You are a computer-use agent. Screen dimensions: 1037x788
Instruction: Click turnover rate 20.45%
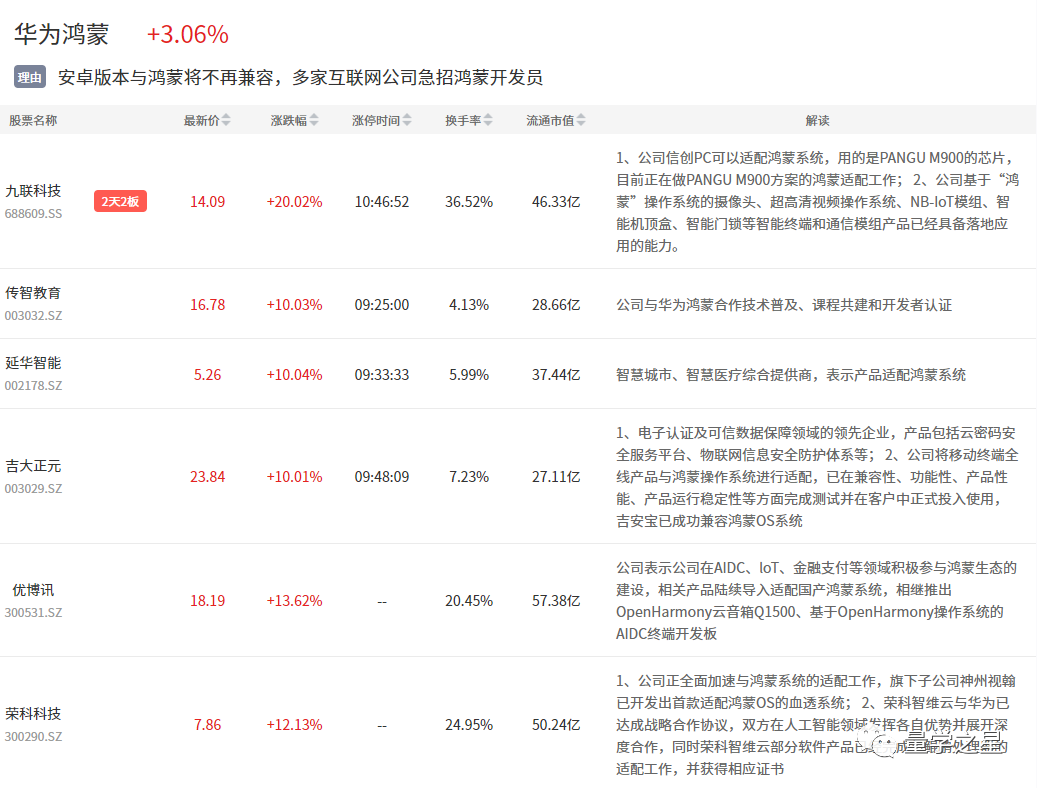pos(469,601)
